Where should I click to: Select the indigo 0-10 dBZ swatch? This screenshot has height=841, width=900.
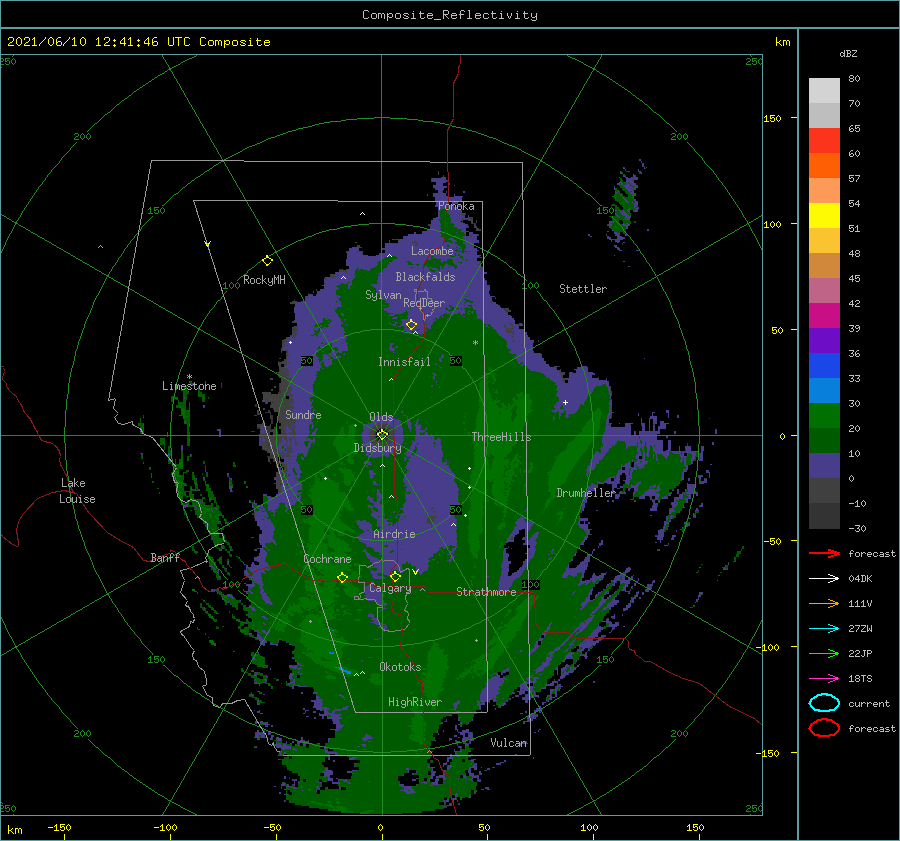pos(824,466)
